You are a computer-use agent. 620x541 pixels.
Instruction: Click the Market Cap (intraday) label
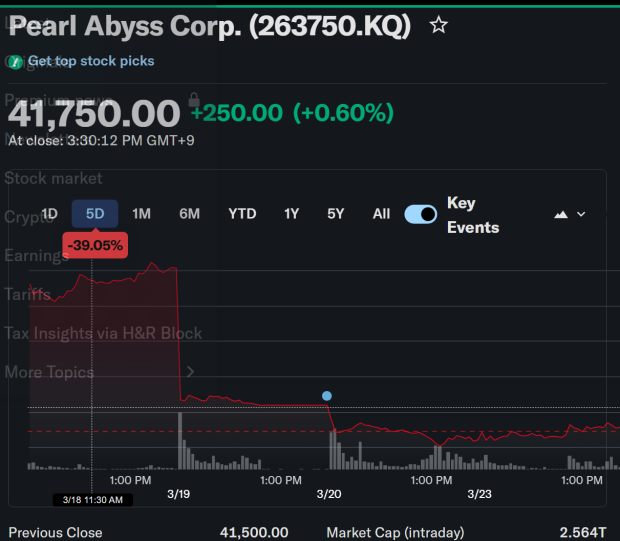pos(395,532)
